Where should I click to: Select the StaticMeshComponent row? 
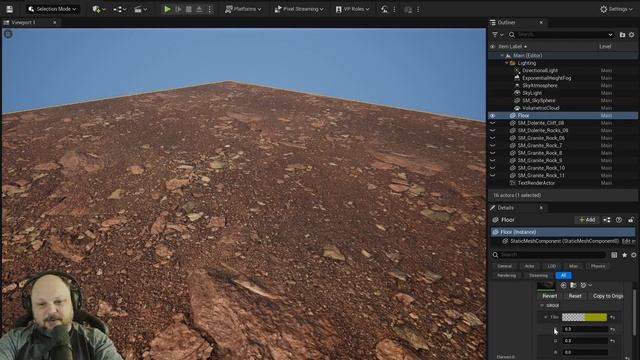(x=563, y=241)
